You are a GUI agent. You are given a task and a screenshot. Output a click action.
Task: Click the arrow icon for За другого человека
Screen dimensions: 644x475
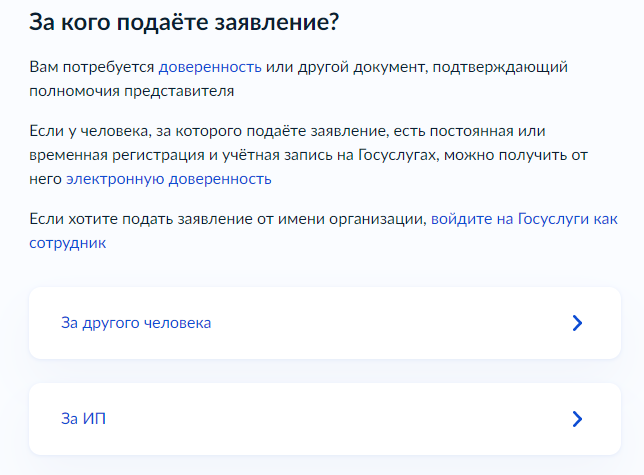tap(576, 323)
